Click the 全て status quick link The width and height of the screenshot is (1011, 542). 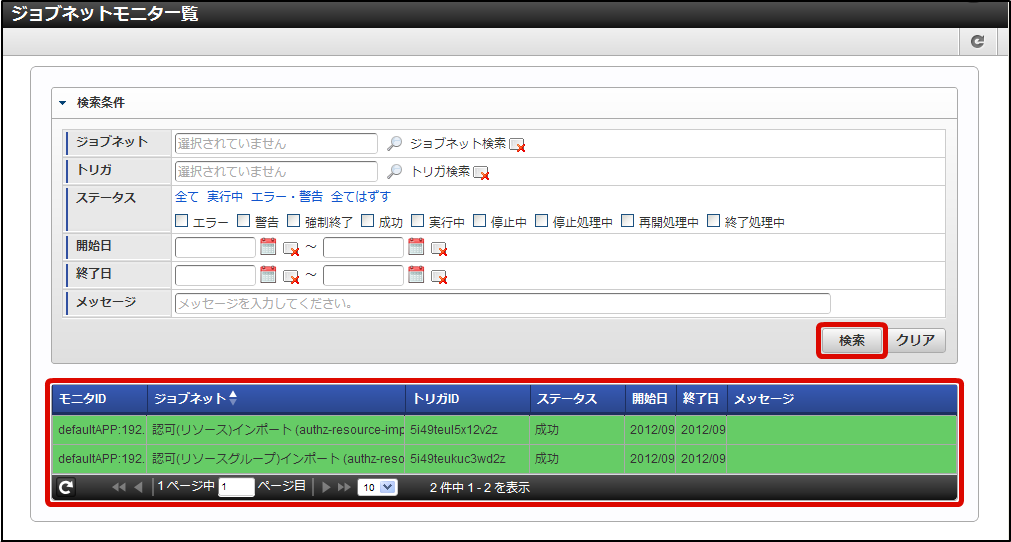(x=187, y=197)
